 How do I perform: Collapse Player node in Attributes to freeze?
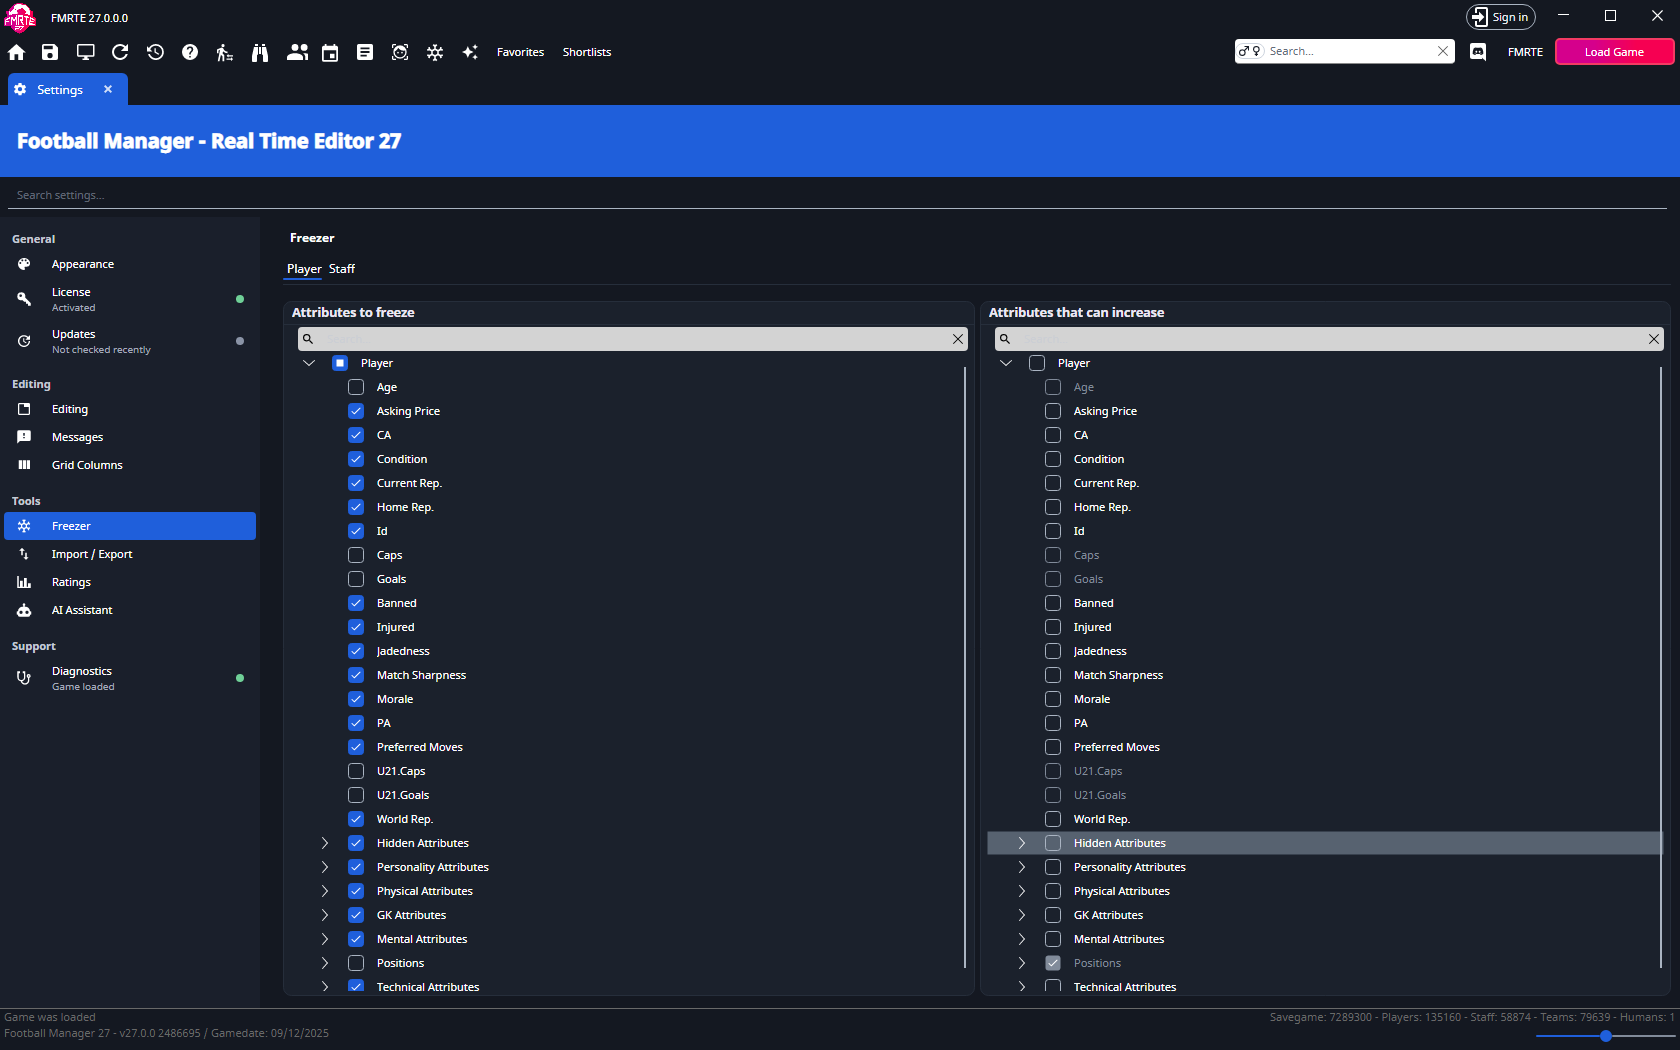tap(309, 363)
